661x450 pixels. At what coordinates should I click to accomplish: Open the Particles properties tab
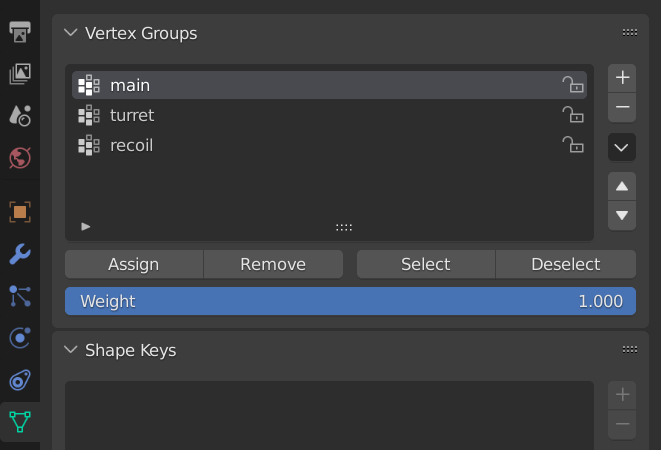click(20, 296)
